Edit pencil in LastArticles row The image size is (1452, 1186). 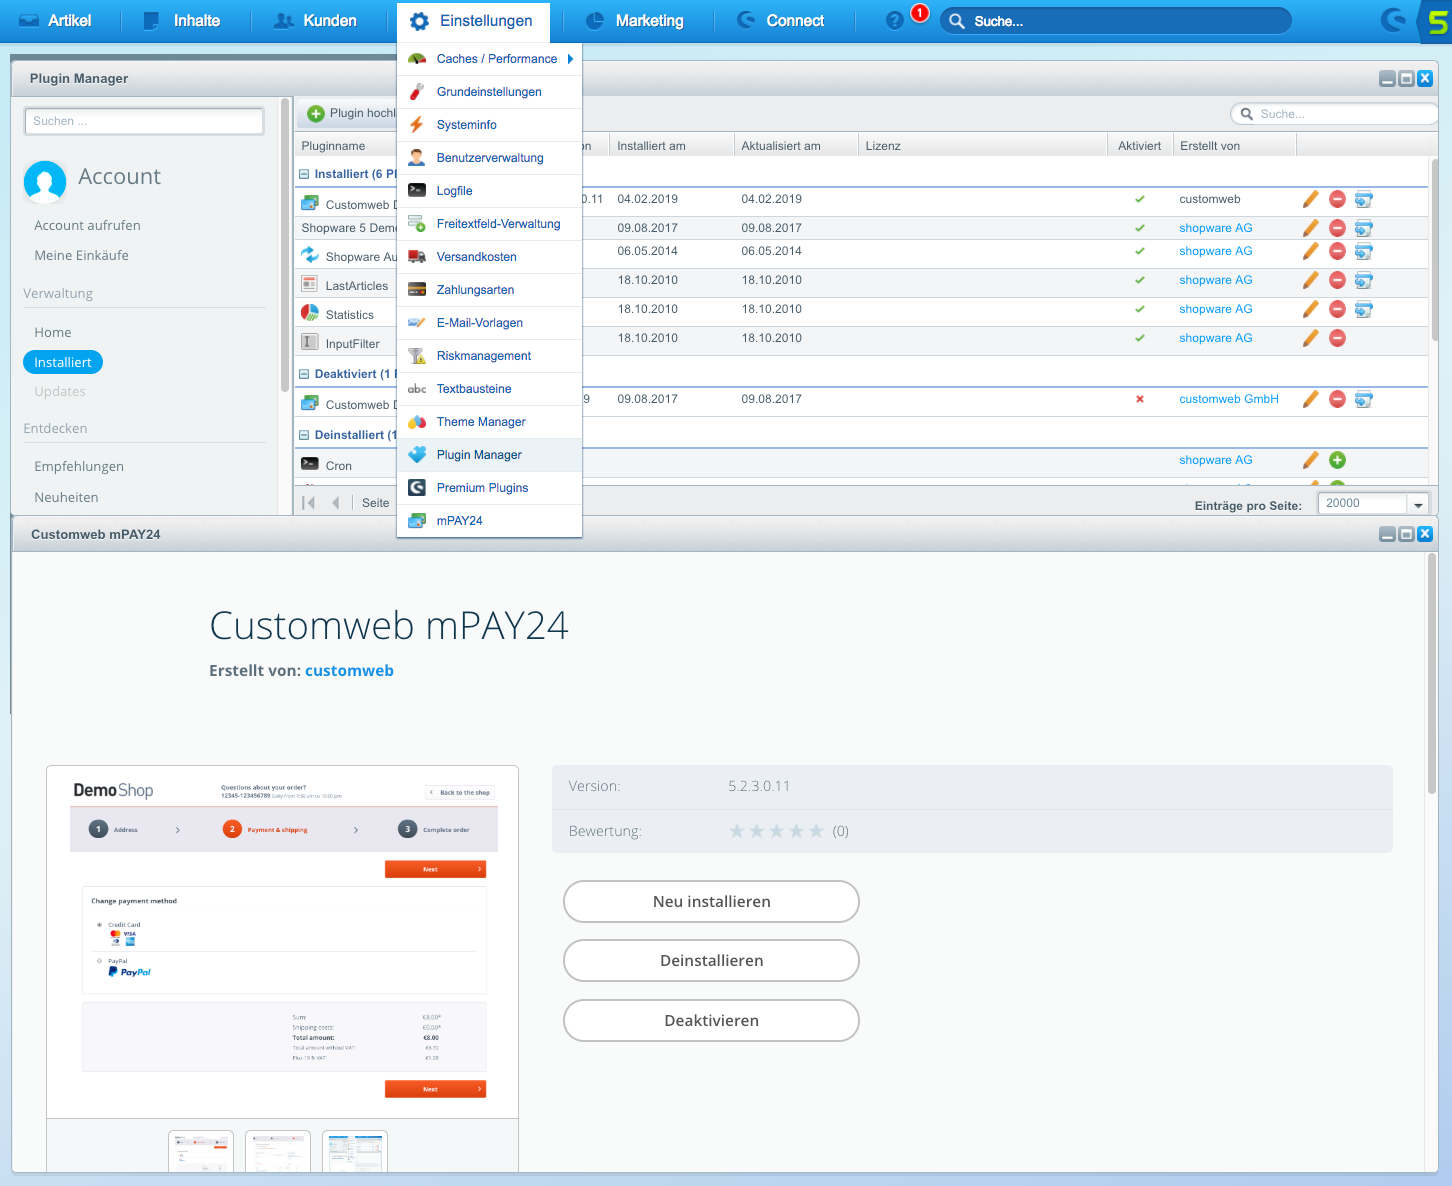tap(1311, 280)
